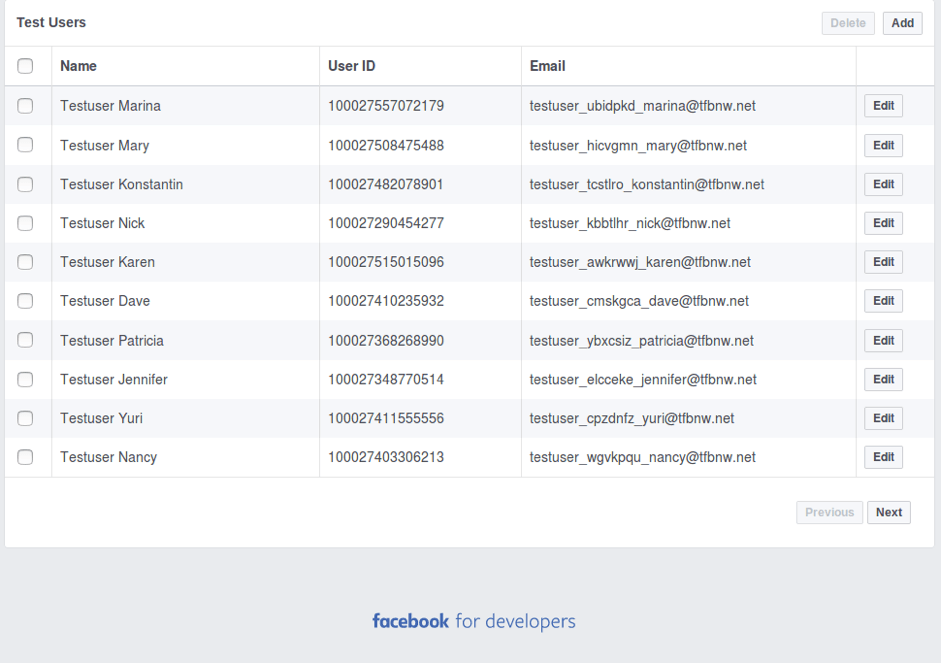Mark the Testuser Yuri row checkbox
The image size is (941, 663).
(x=25, y=418)
